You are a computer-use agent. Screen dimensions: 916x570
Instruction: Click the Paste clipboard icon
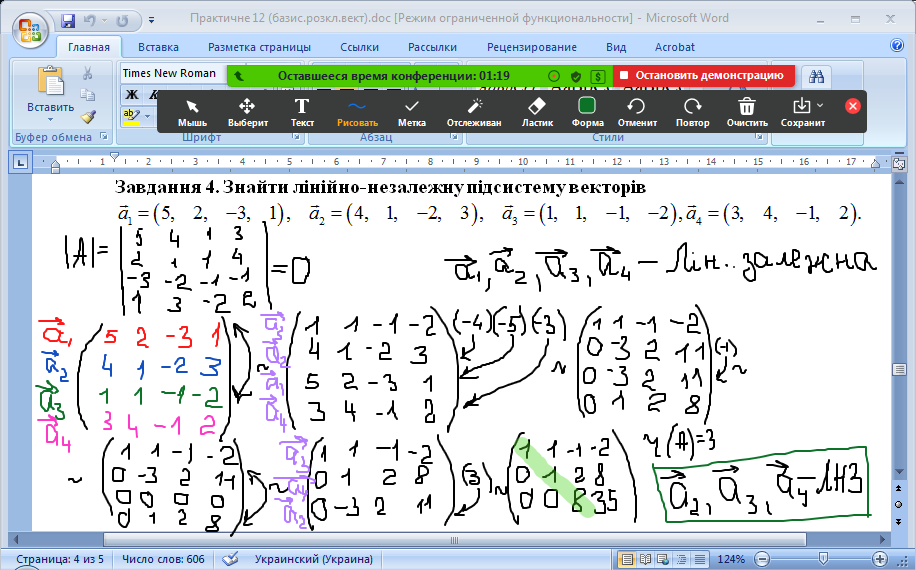pyautogui.click(x=50, y=81)
